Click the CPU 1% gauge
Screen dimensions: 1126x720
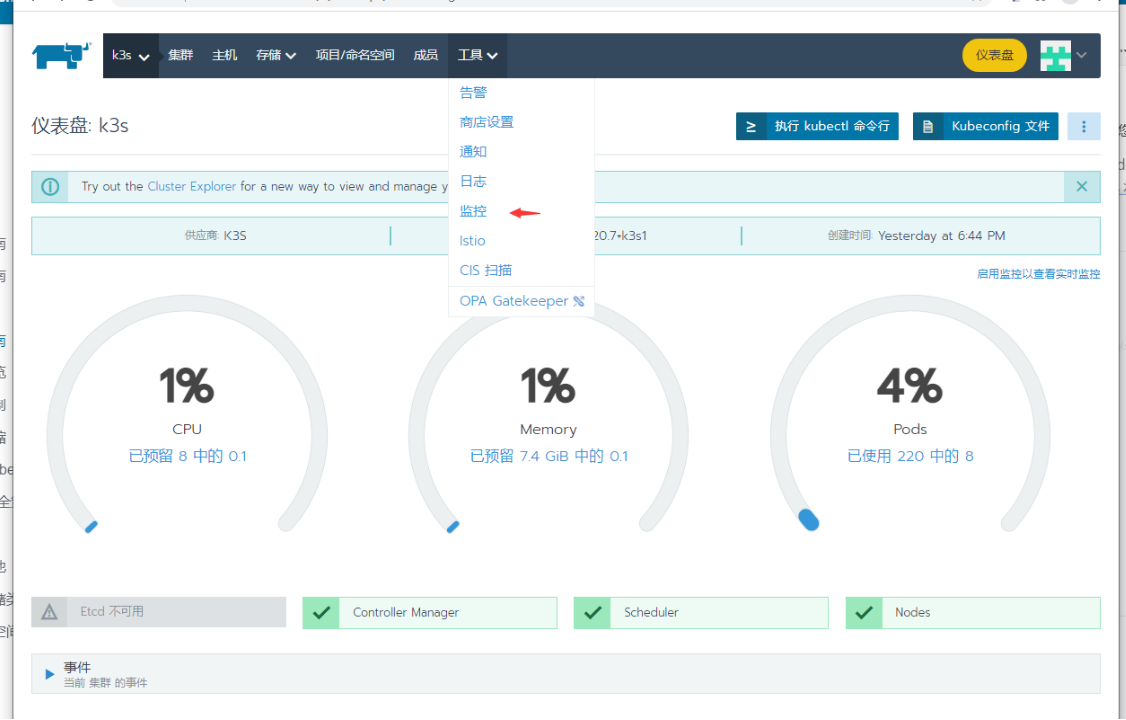click(187, 414)
